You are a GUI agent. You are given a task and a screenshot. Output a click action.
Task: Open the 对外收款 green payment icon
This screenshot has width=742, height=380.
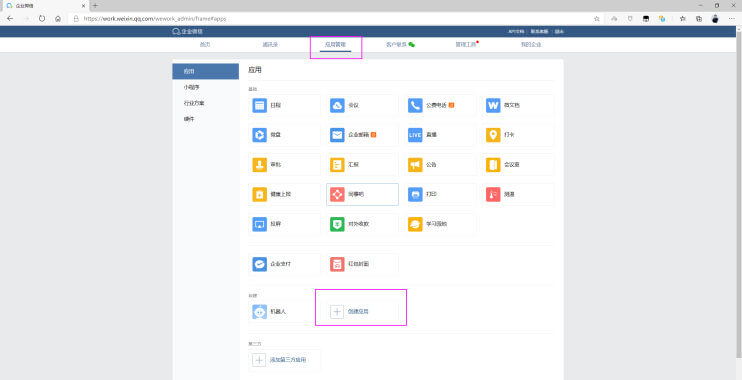(x=337, y=224)
